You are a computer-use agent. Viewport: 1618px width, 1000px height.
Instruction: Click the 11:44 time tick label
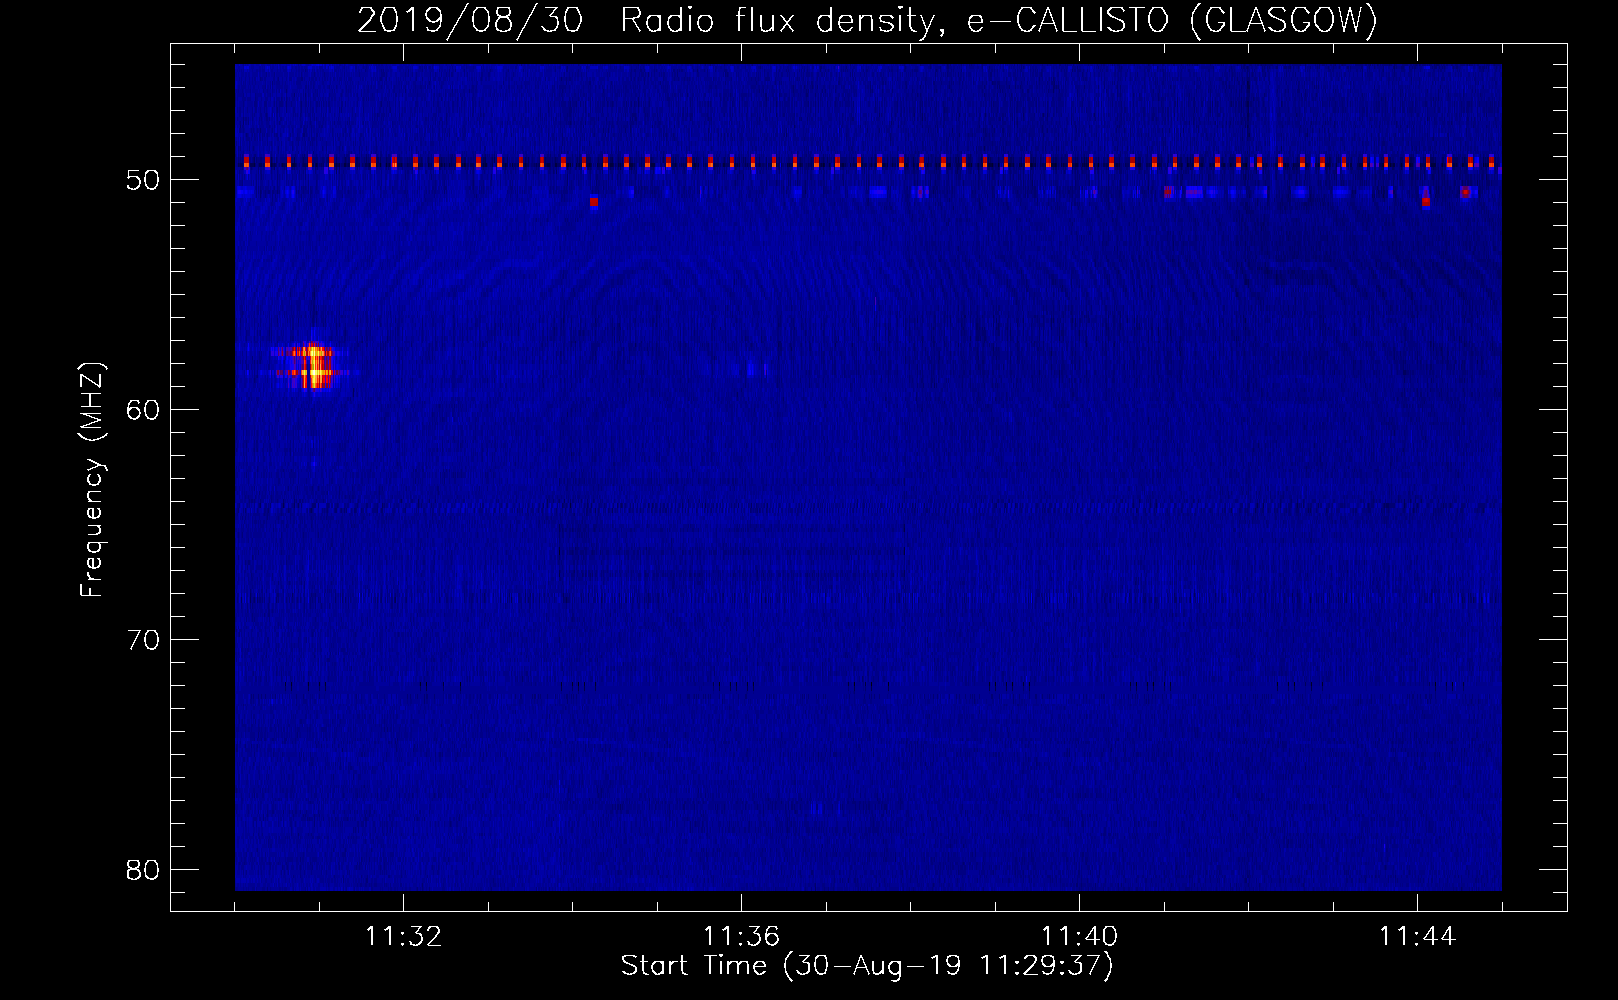point(1417,937)
